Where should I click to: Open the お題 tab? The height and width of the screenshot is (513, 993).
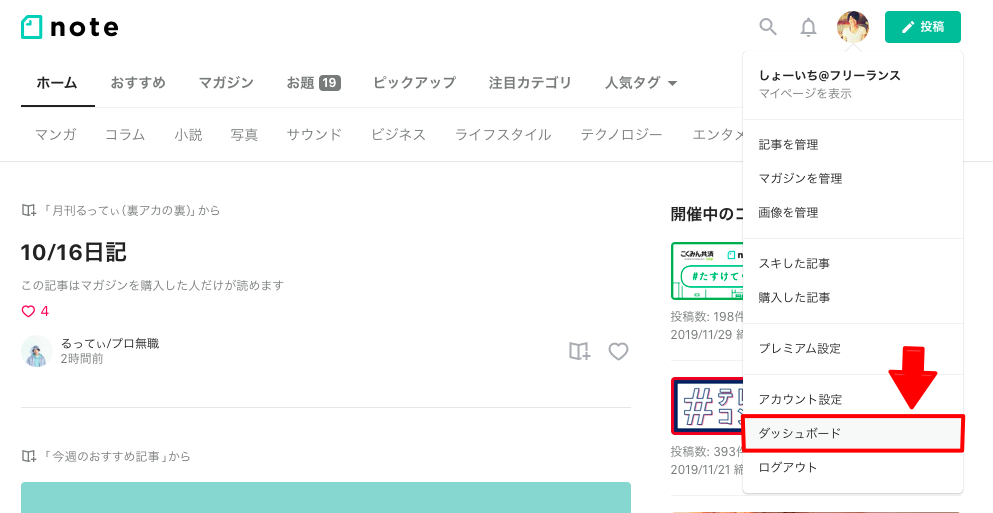pyautogui.click(x=313, y=83)
